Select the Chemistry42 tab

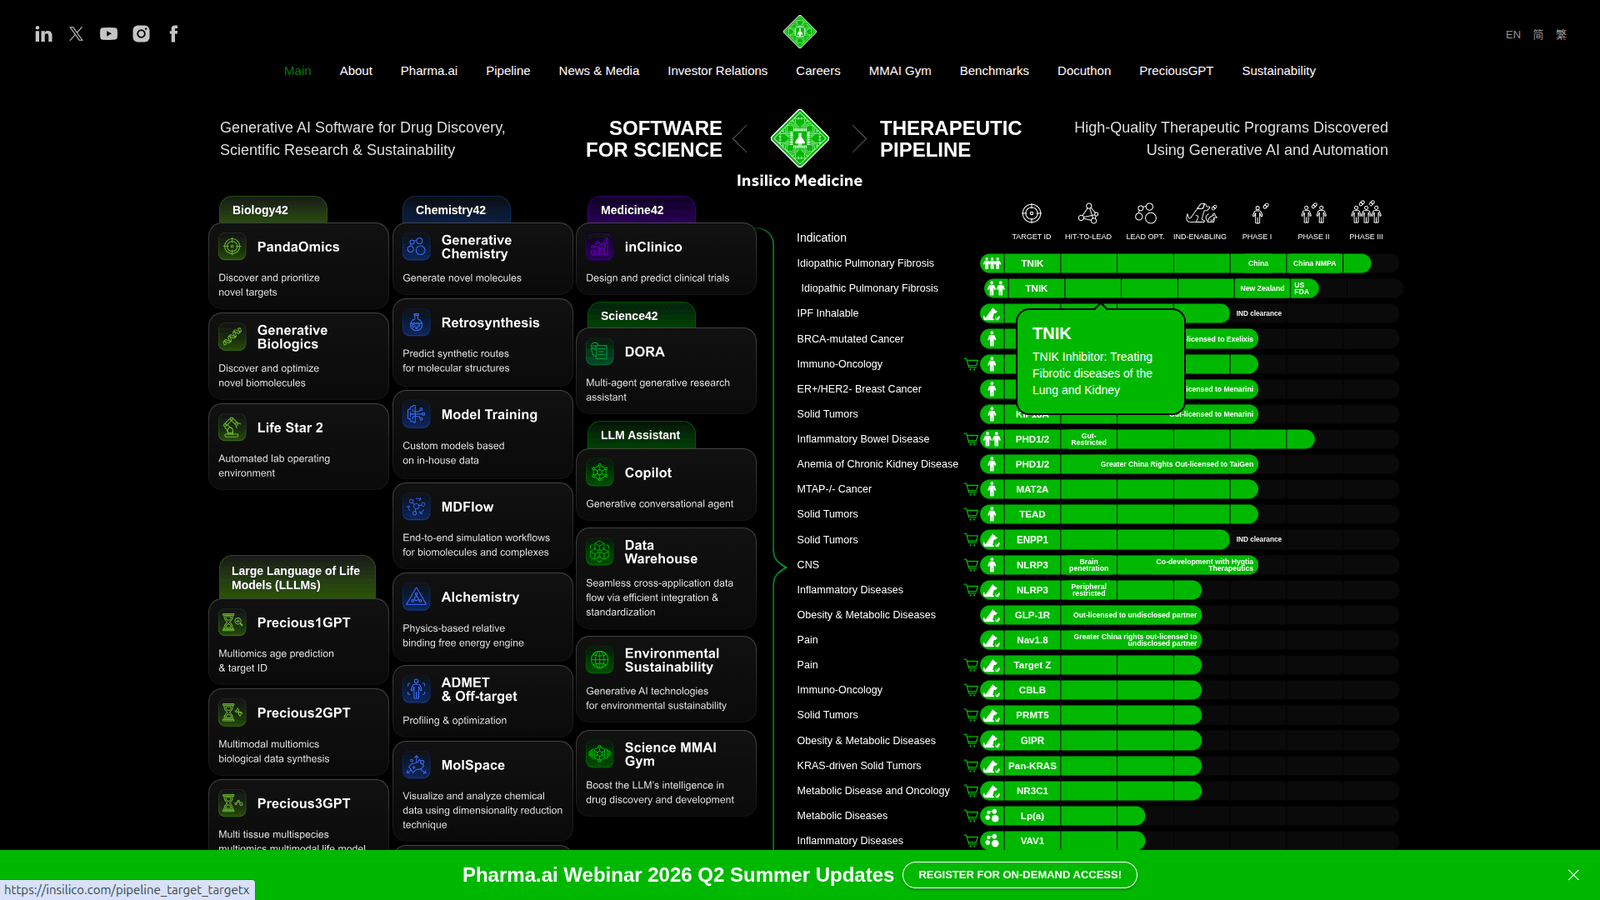coord(456,210)
